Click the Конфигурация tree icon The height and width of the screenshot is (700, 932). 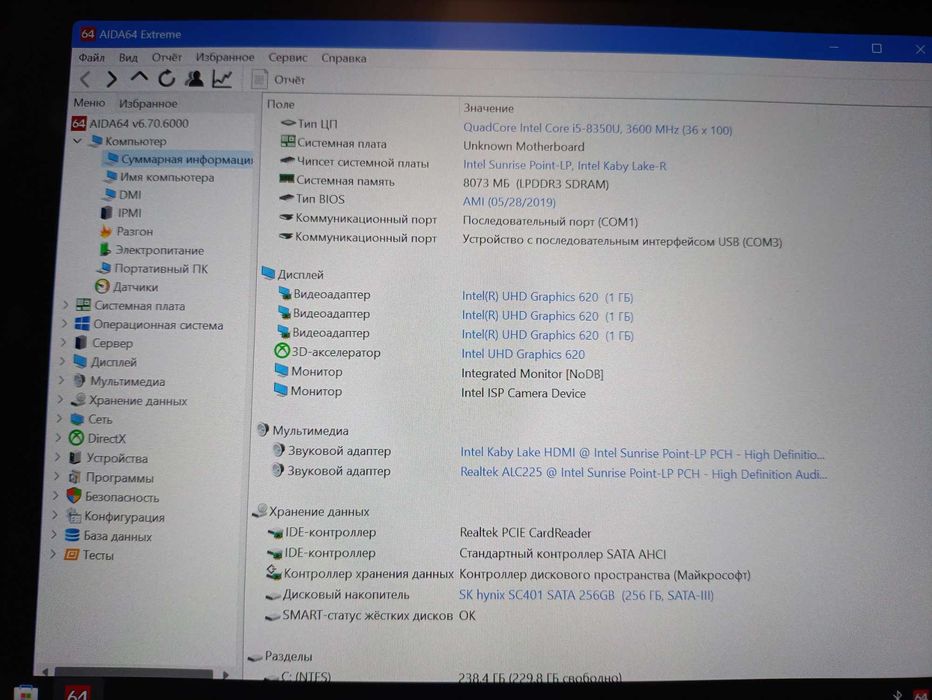(73, 516)
